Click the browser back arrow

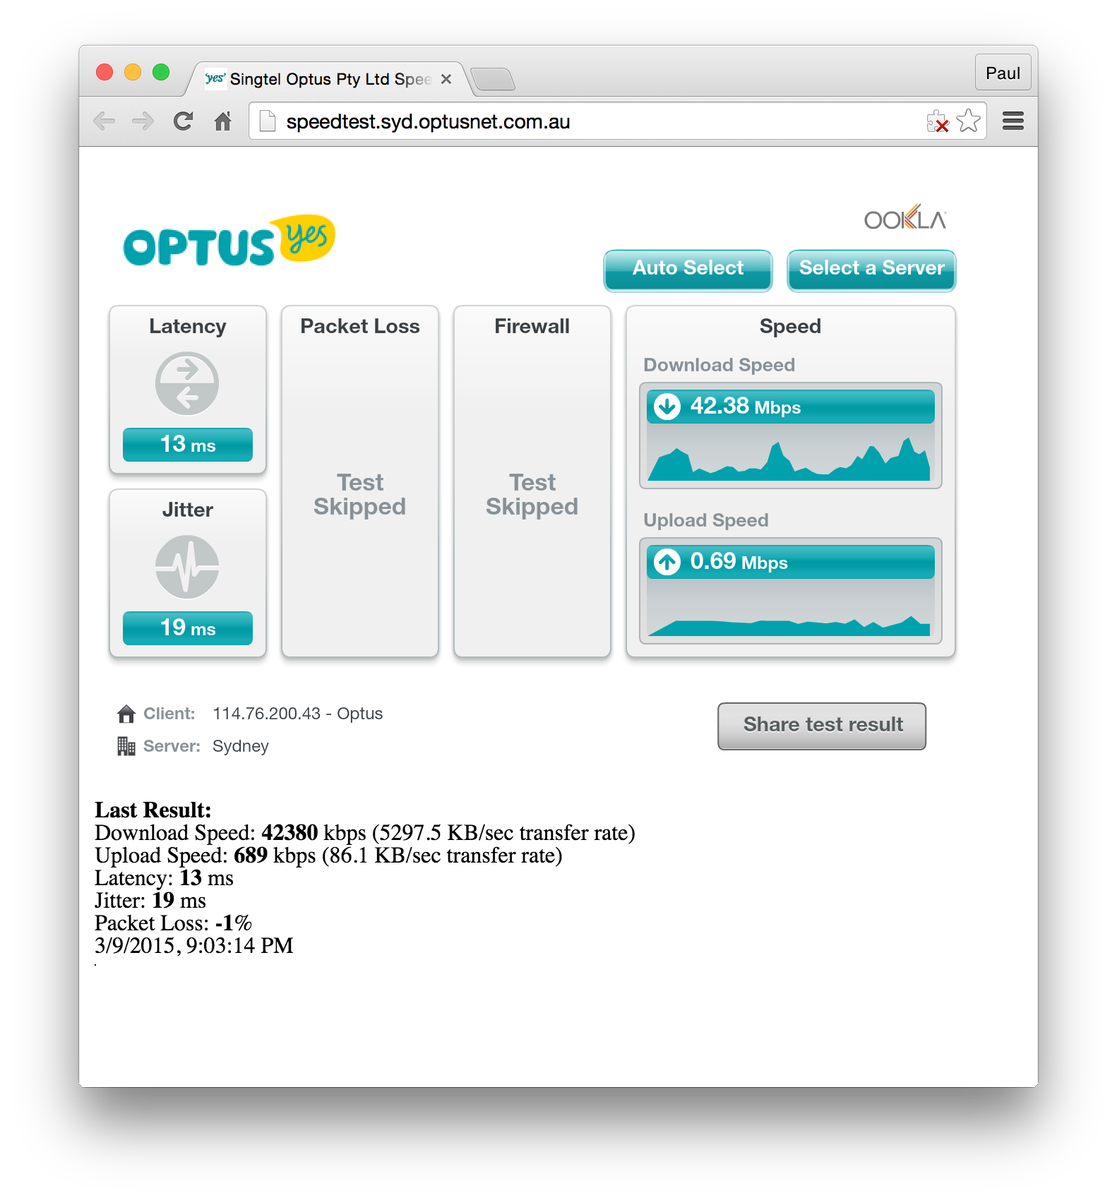coord(104,120)
